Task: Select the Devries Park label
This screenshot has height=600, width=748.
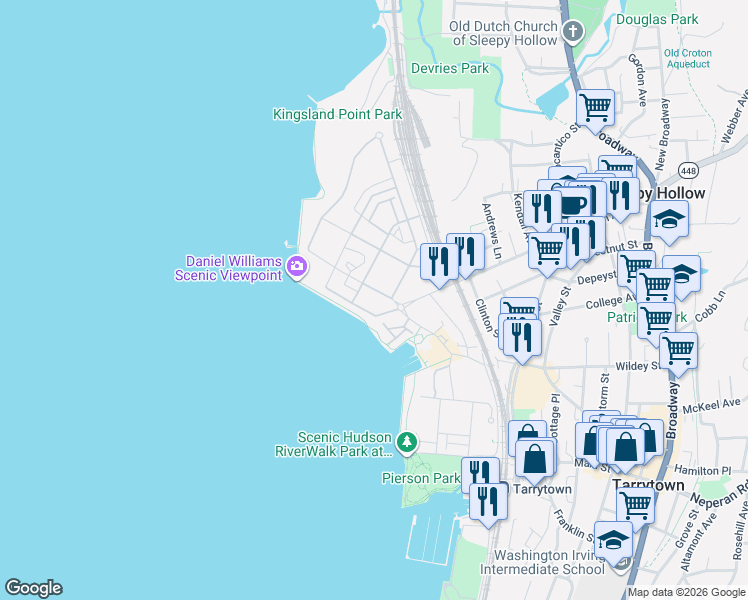Action: pos(450,69)
